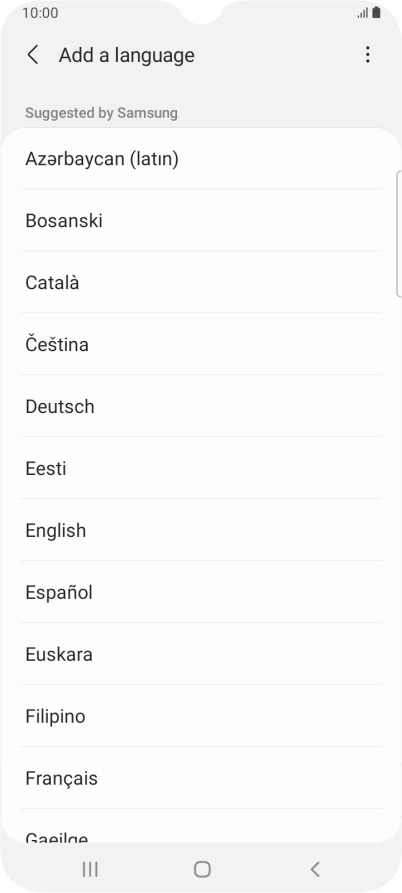Tap the back arrow beside Add a language
Screen dimensions: 402x893
pyautogui.click(x=33, y=55)
